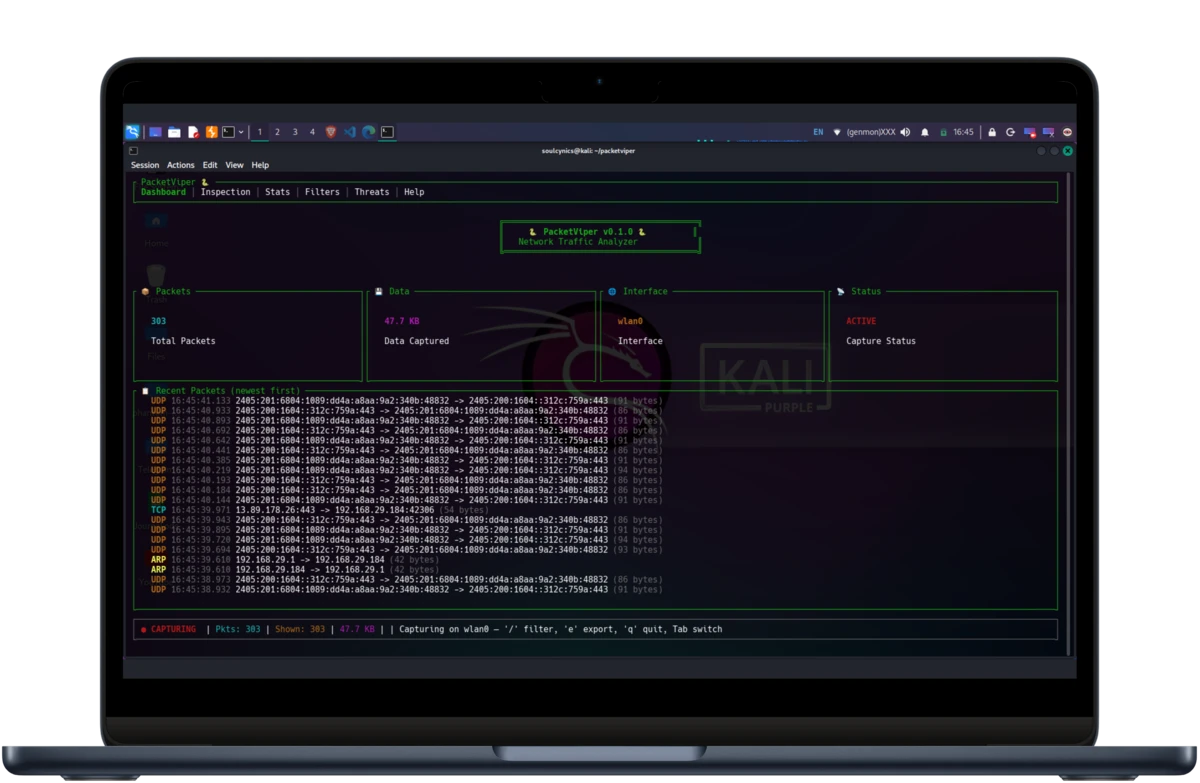
Task: Click the 16:45 clock in panel
Action: 963,132
